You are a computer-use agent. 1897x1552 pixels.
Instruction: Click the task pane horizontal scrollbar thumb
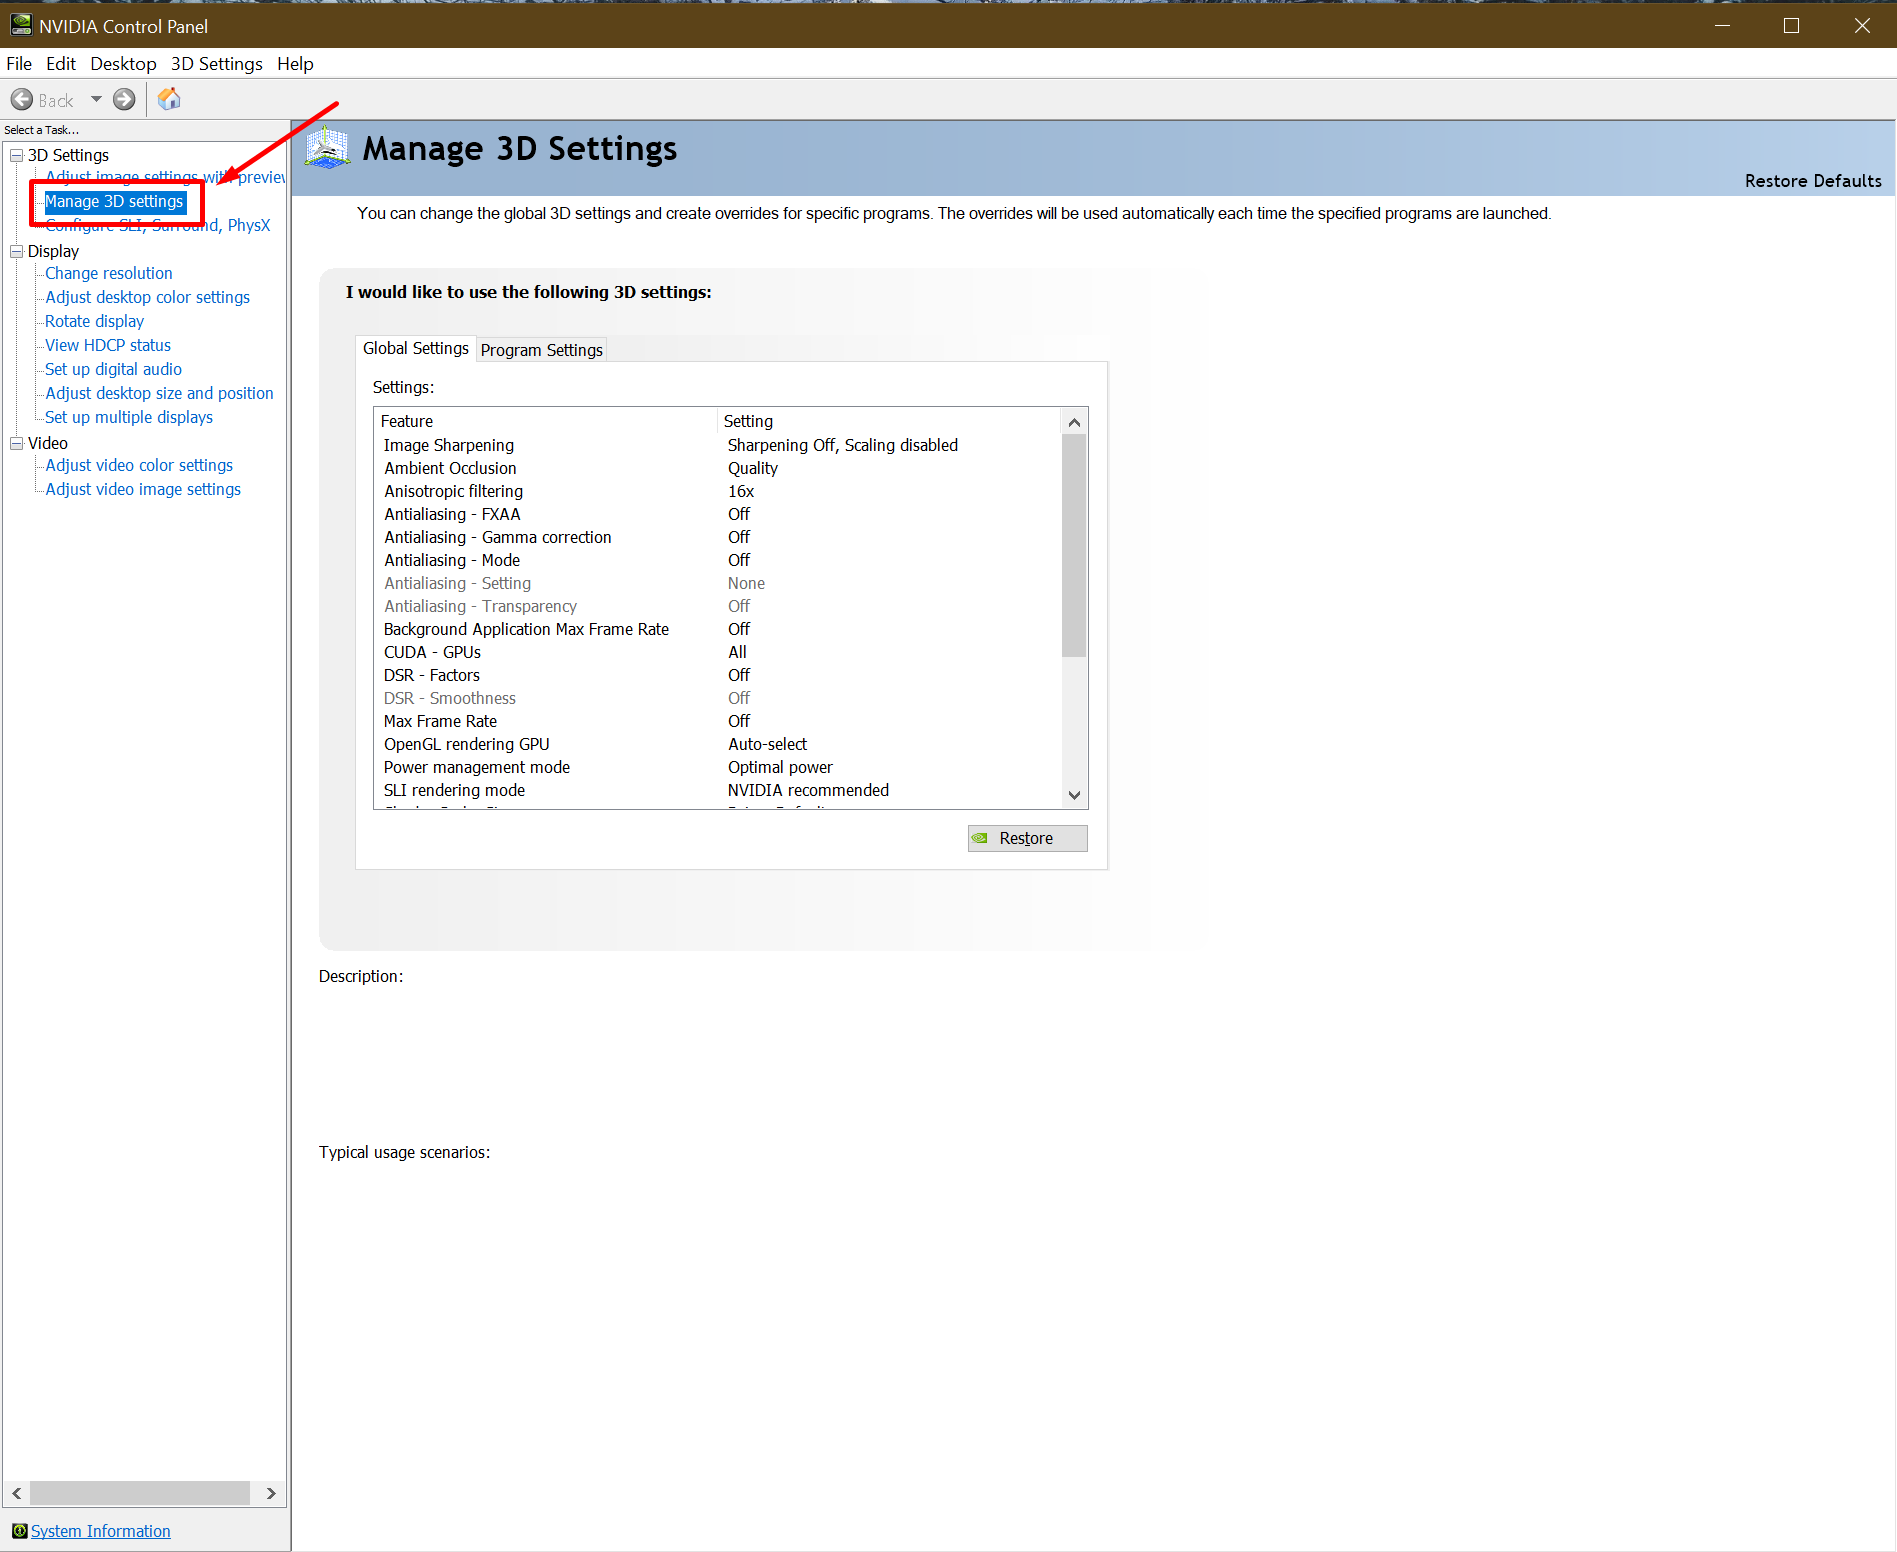140,1493
